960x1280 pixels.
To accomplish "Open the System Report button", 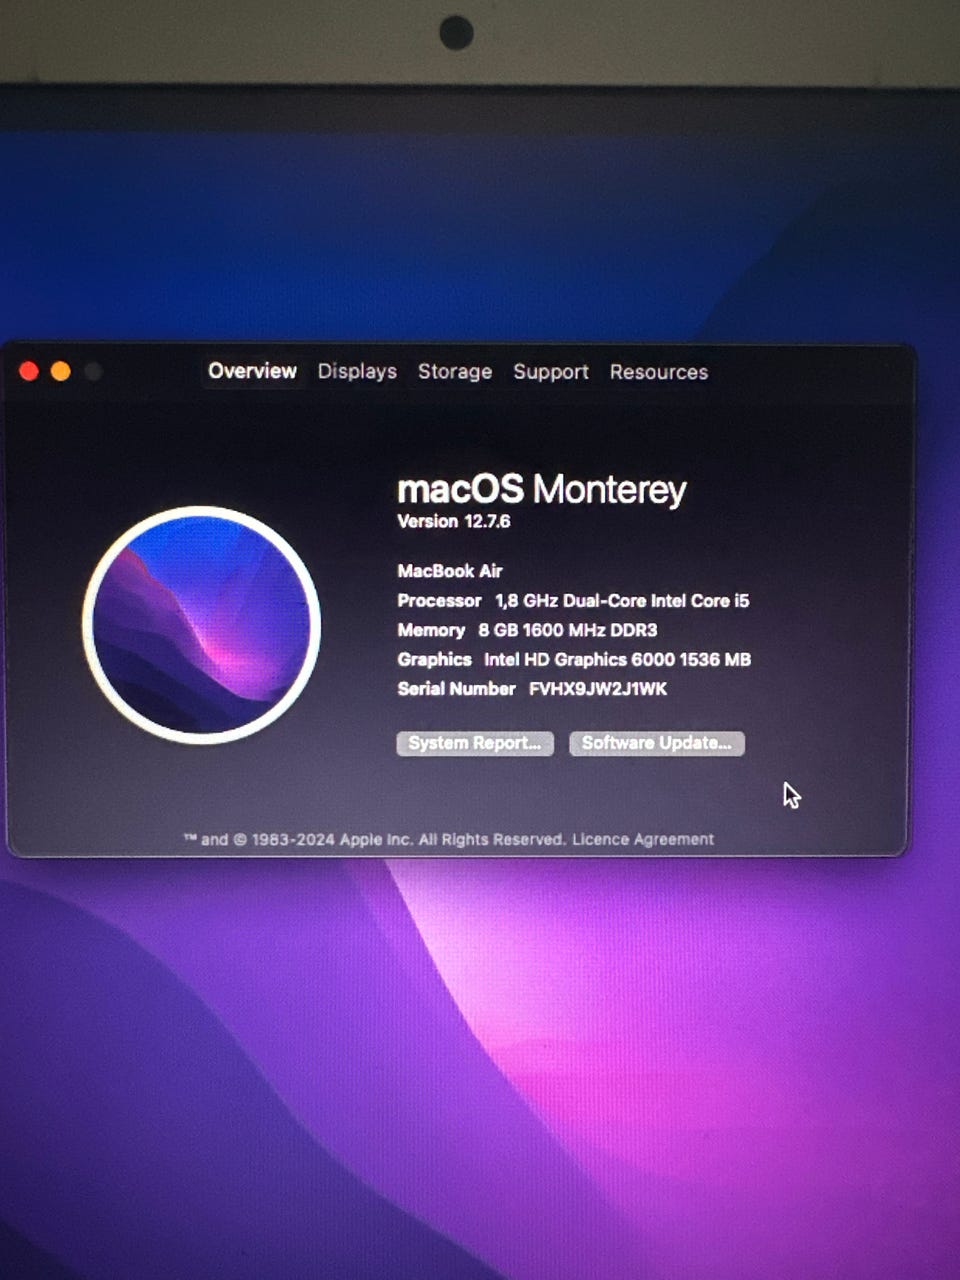I will [x=475, y=743].
